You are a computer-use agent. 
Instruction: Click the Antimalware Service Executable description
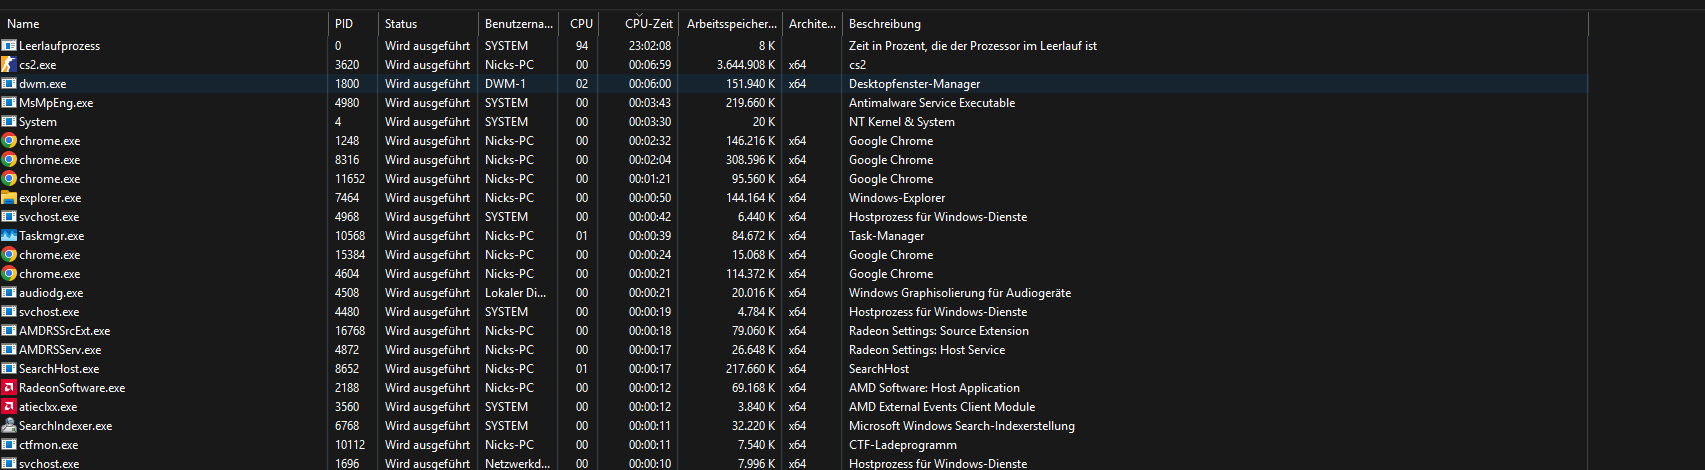click(x=932, y=103)
